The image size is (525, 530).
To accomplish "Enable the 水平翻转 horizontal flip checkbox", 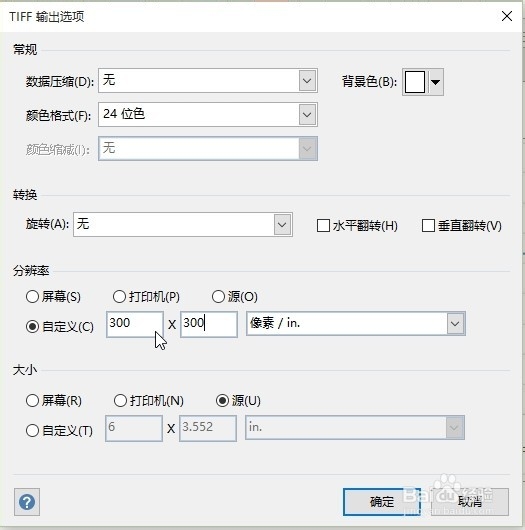I will 323,225.
